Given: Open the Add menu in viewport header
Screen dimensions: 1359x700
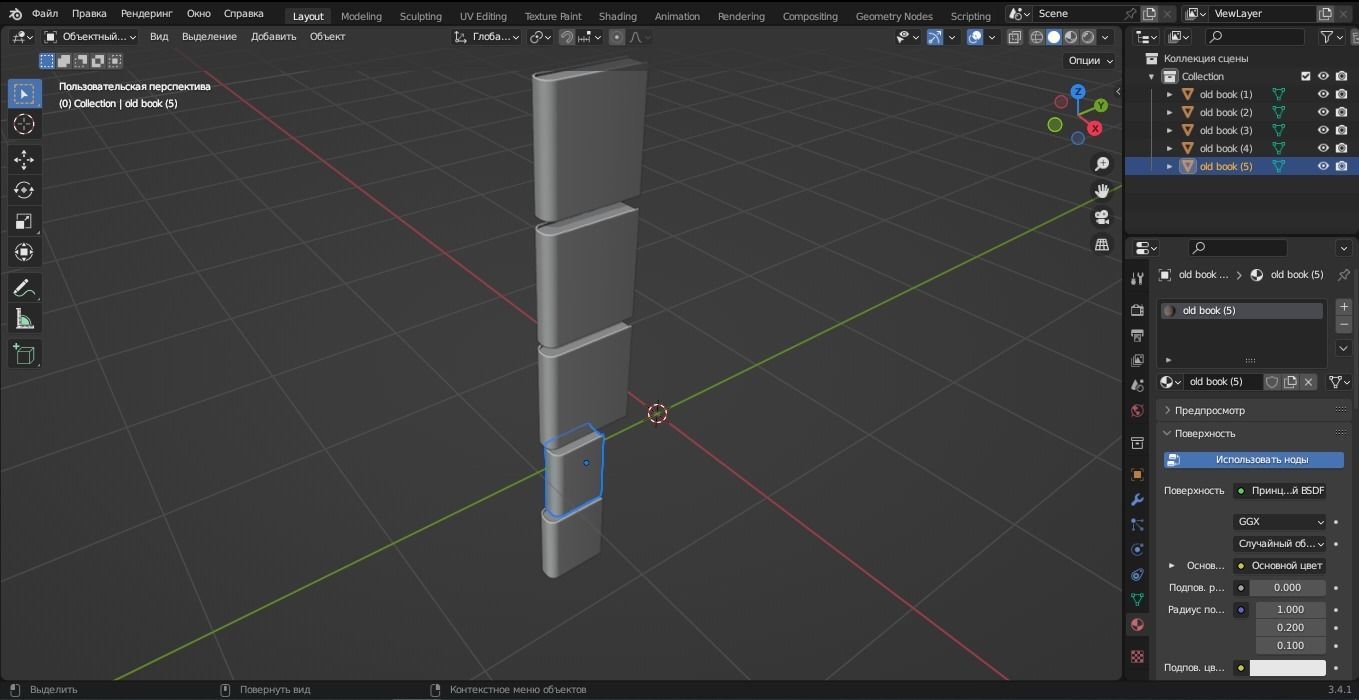Looking at the screenshot, I should click(273, 37).
